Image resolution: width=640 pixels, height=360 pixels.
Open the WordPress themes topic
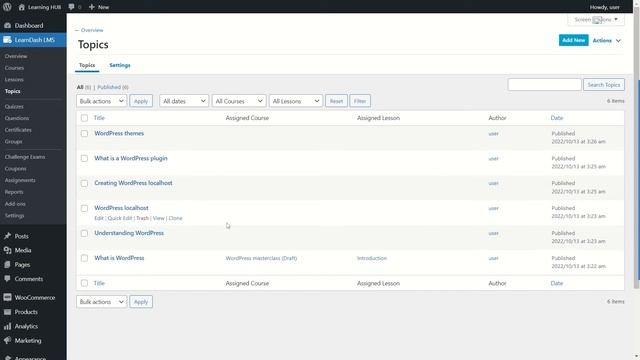119,133
